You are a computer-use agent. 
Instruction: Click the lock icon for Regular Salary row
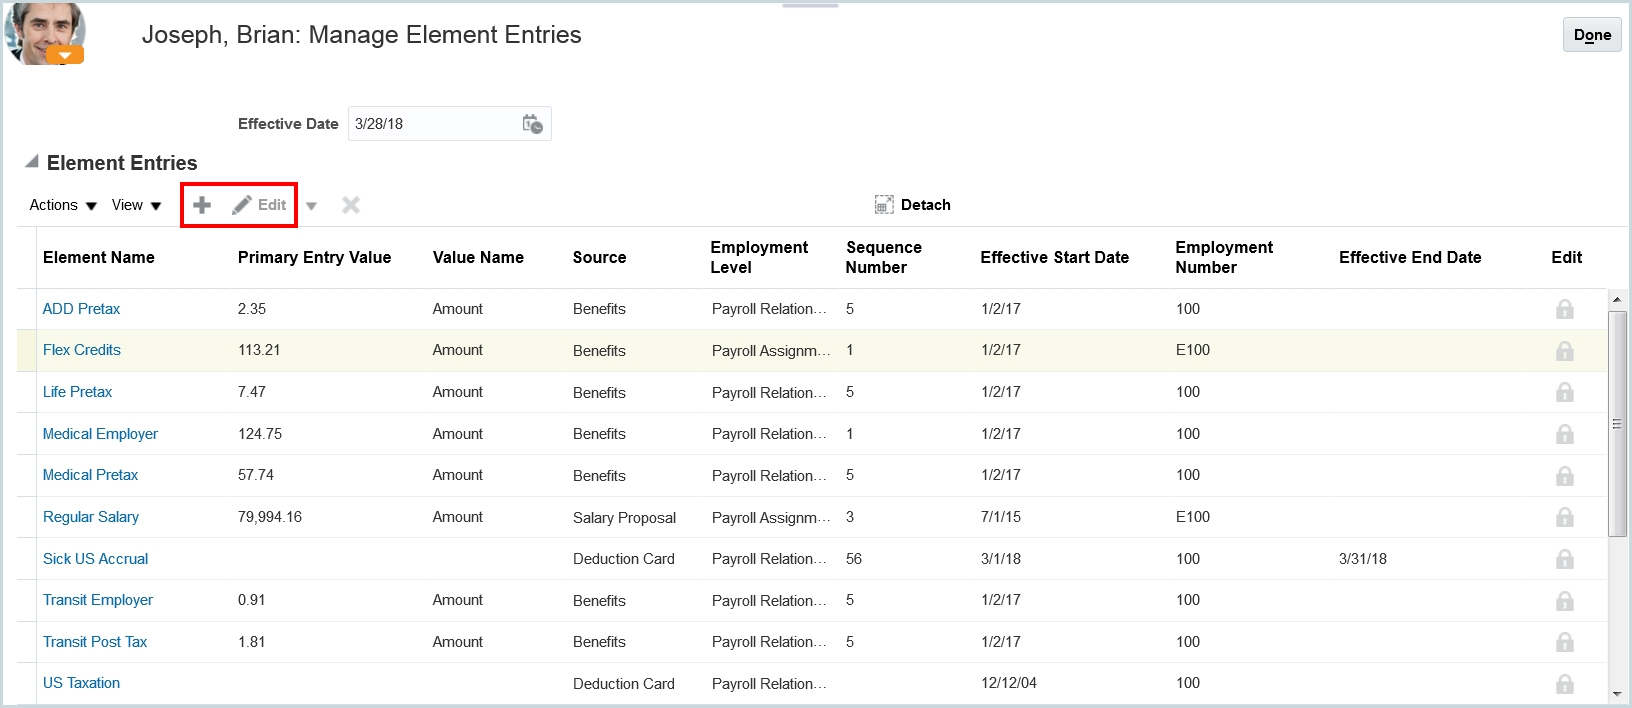click(1564, 517)
